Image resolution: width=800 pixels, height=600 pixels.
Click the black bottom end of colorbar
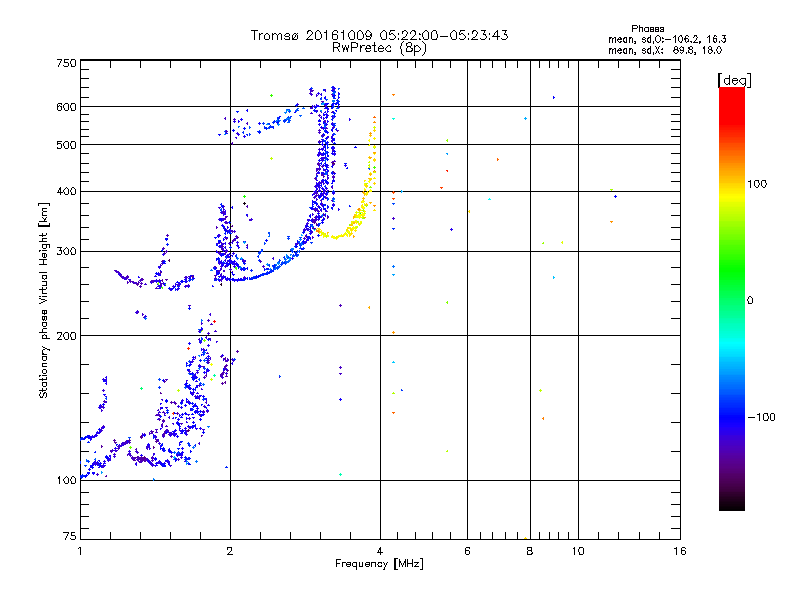[732, 503]
